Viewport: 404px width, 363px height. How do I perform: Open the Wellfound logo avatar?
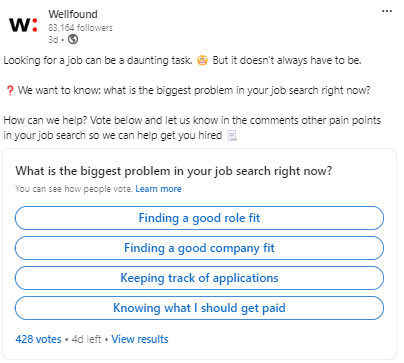(23, 25)
